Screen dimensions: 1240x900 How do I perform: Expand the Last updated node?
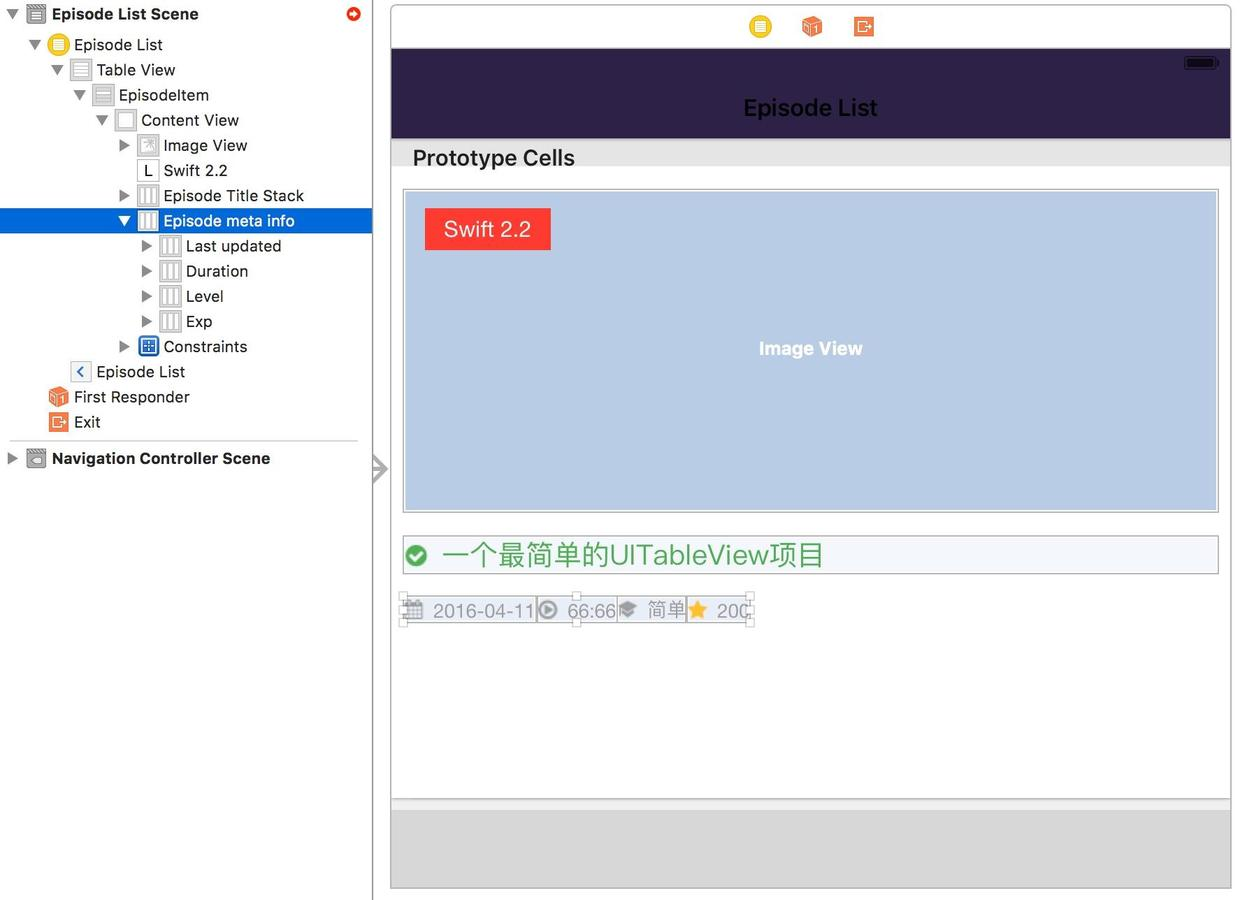(147, 246)
